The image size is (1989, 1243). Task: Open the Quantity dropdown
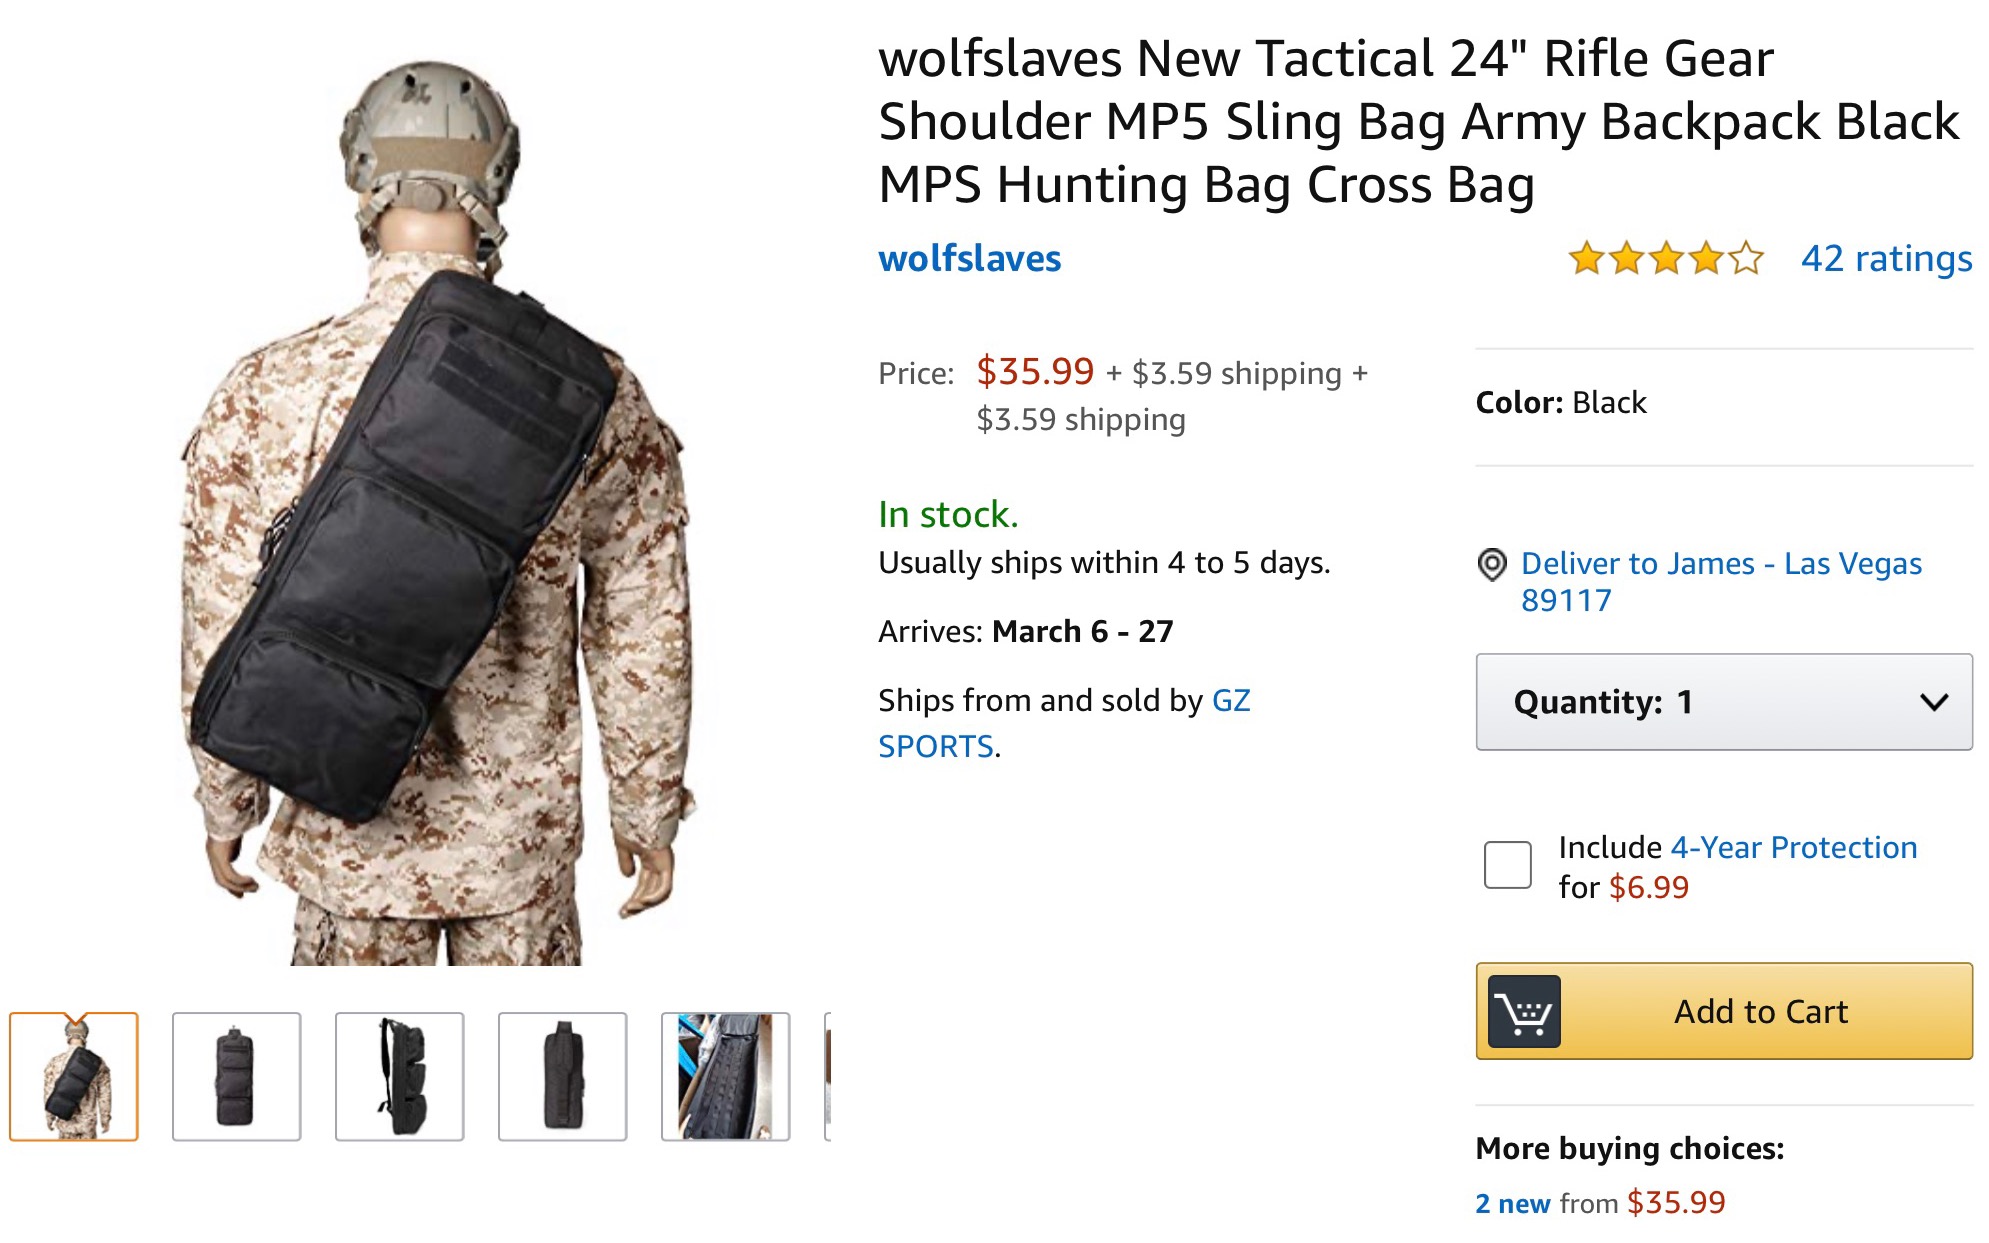[x=1723, y=702]
